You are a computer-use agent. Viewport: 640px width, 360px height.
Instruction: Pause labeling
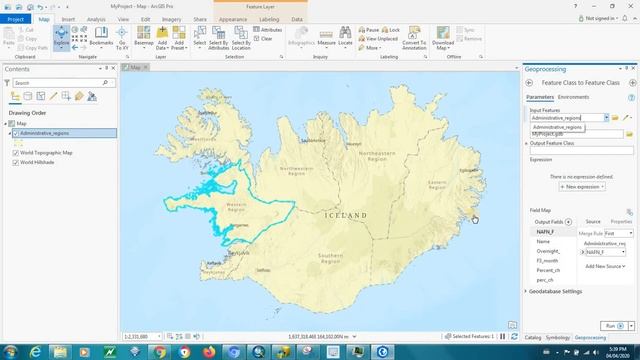click(x=369, y=30)
